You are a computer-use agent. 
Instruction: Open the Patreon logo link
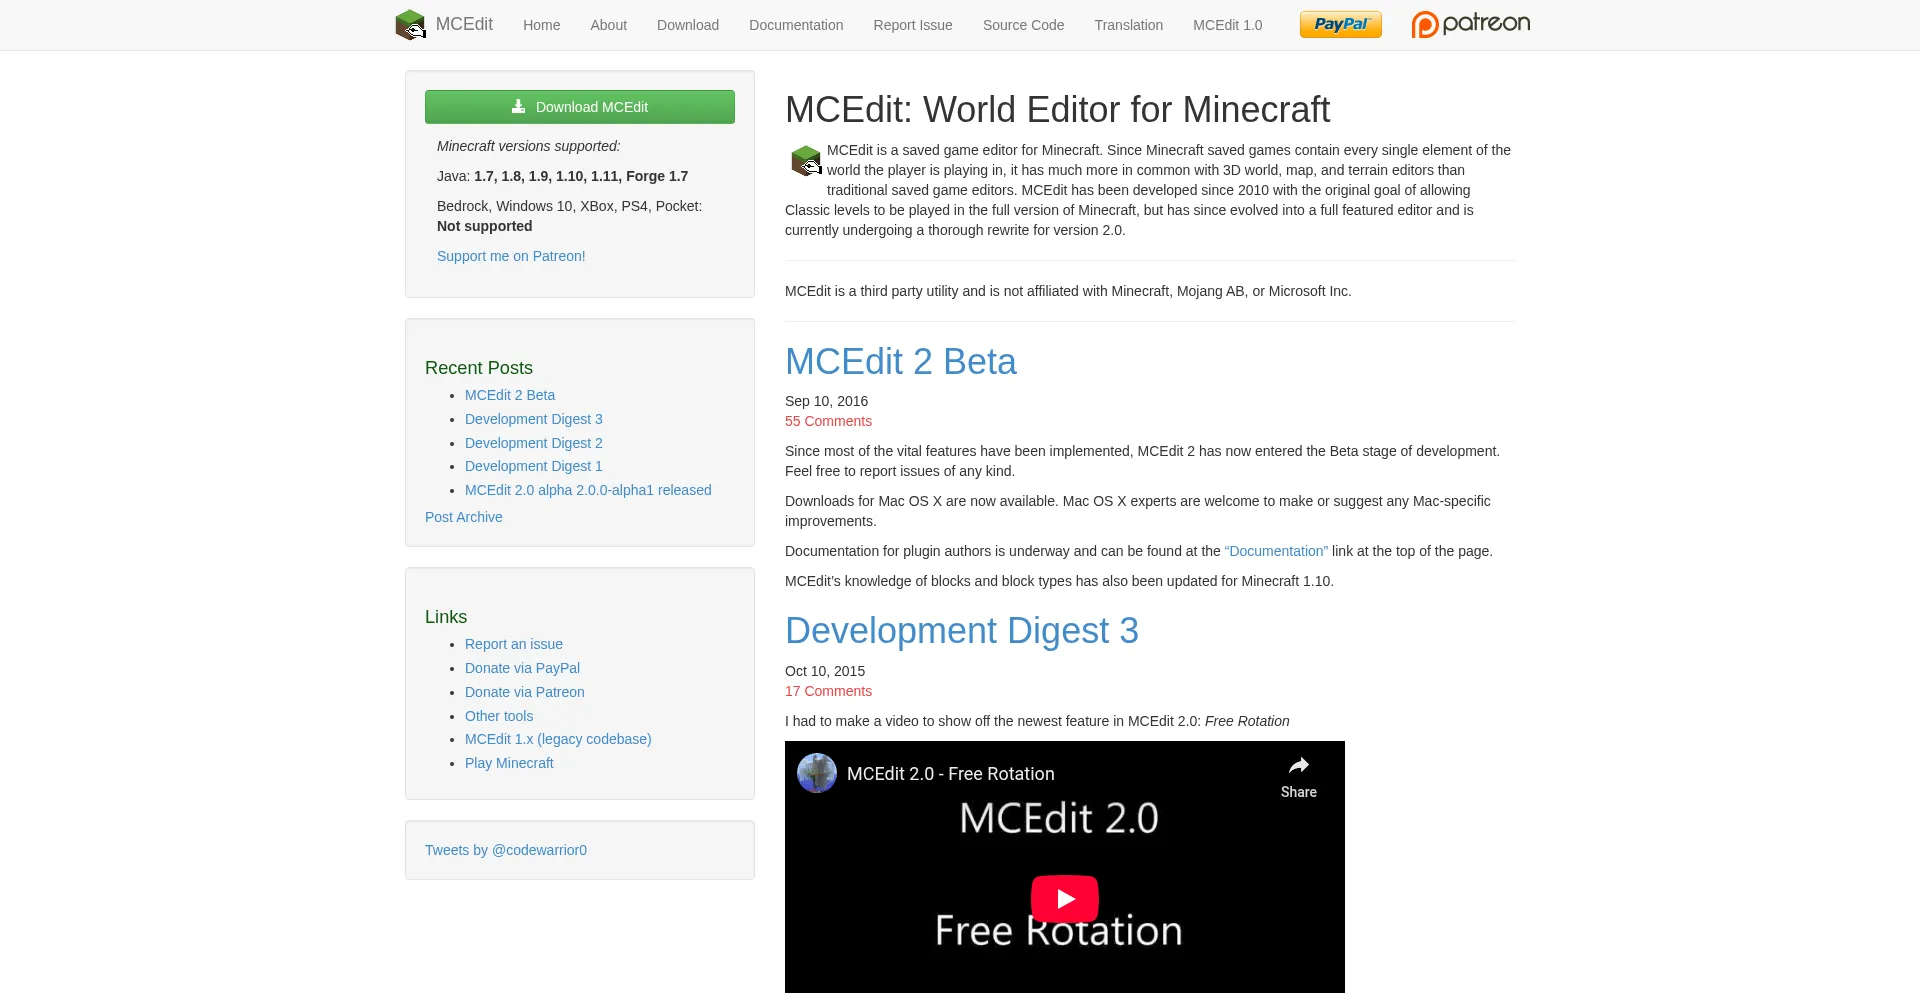(x=1470, y=24)
